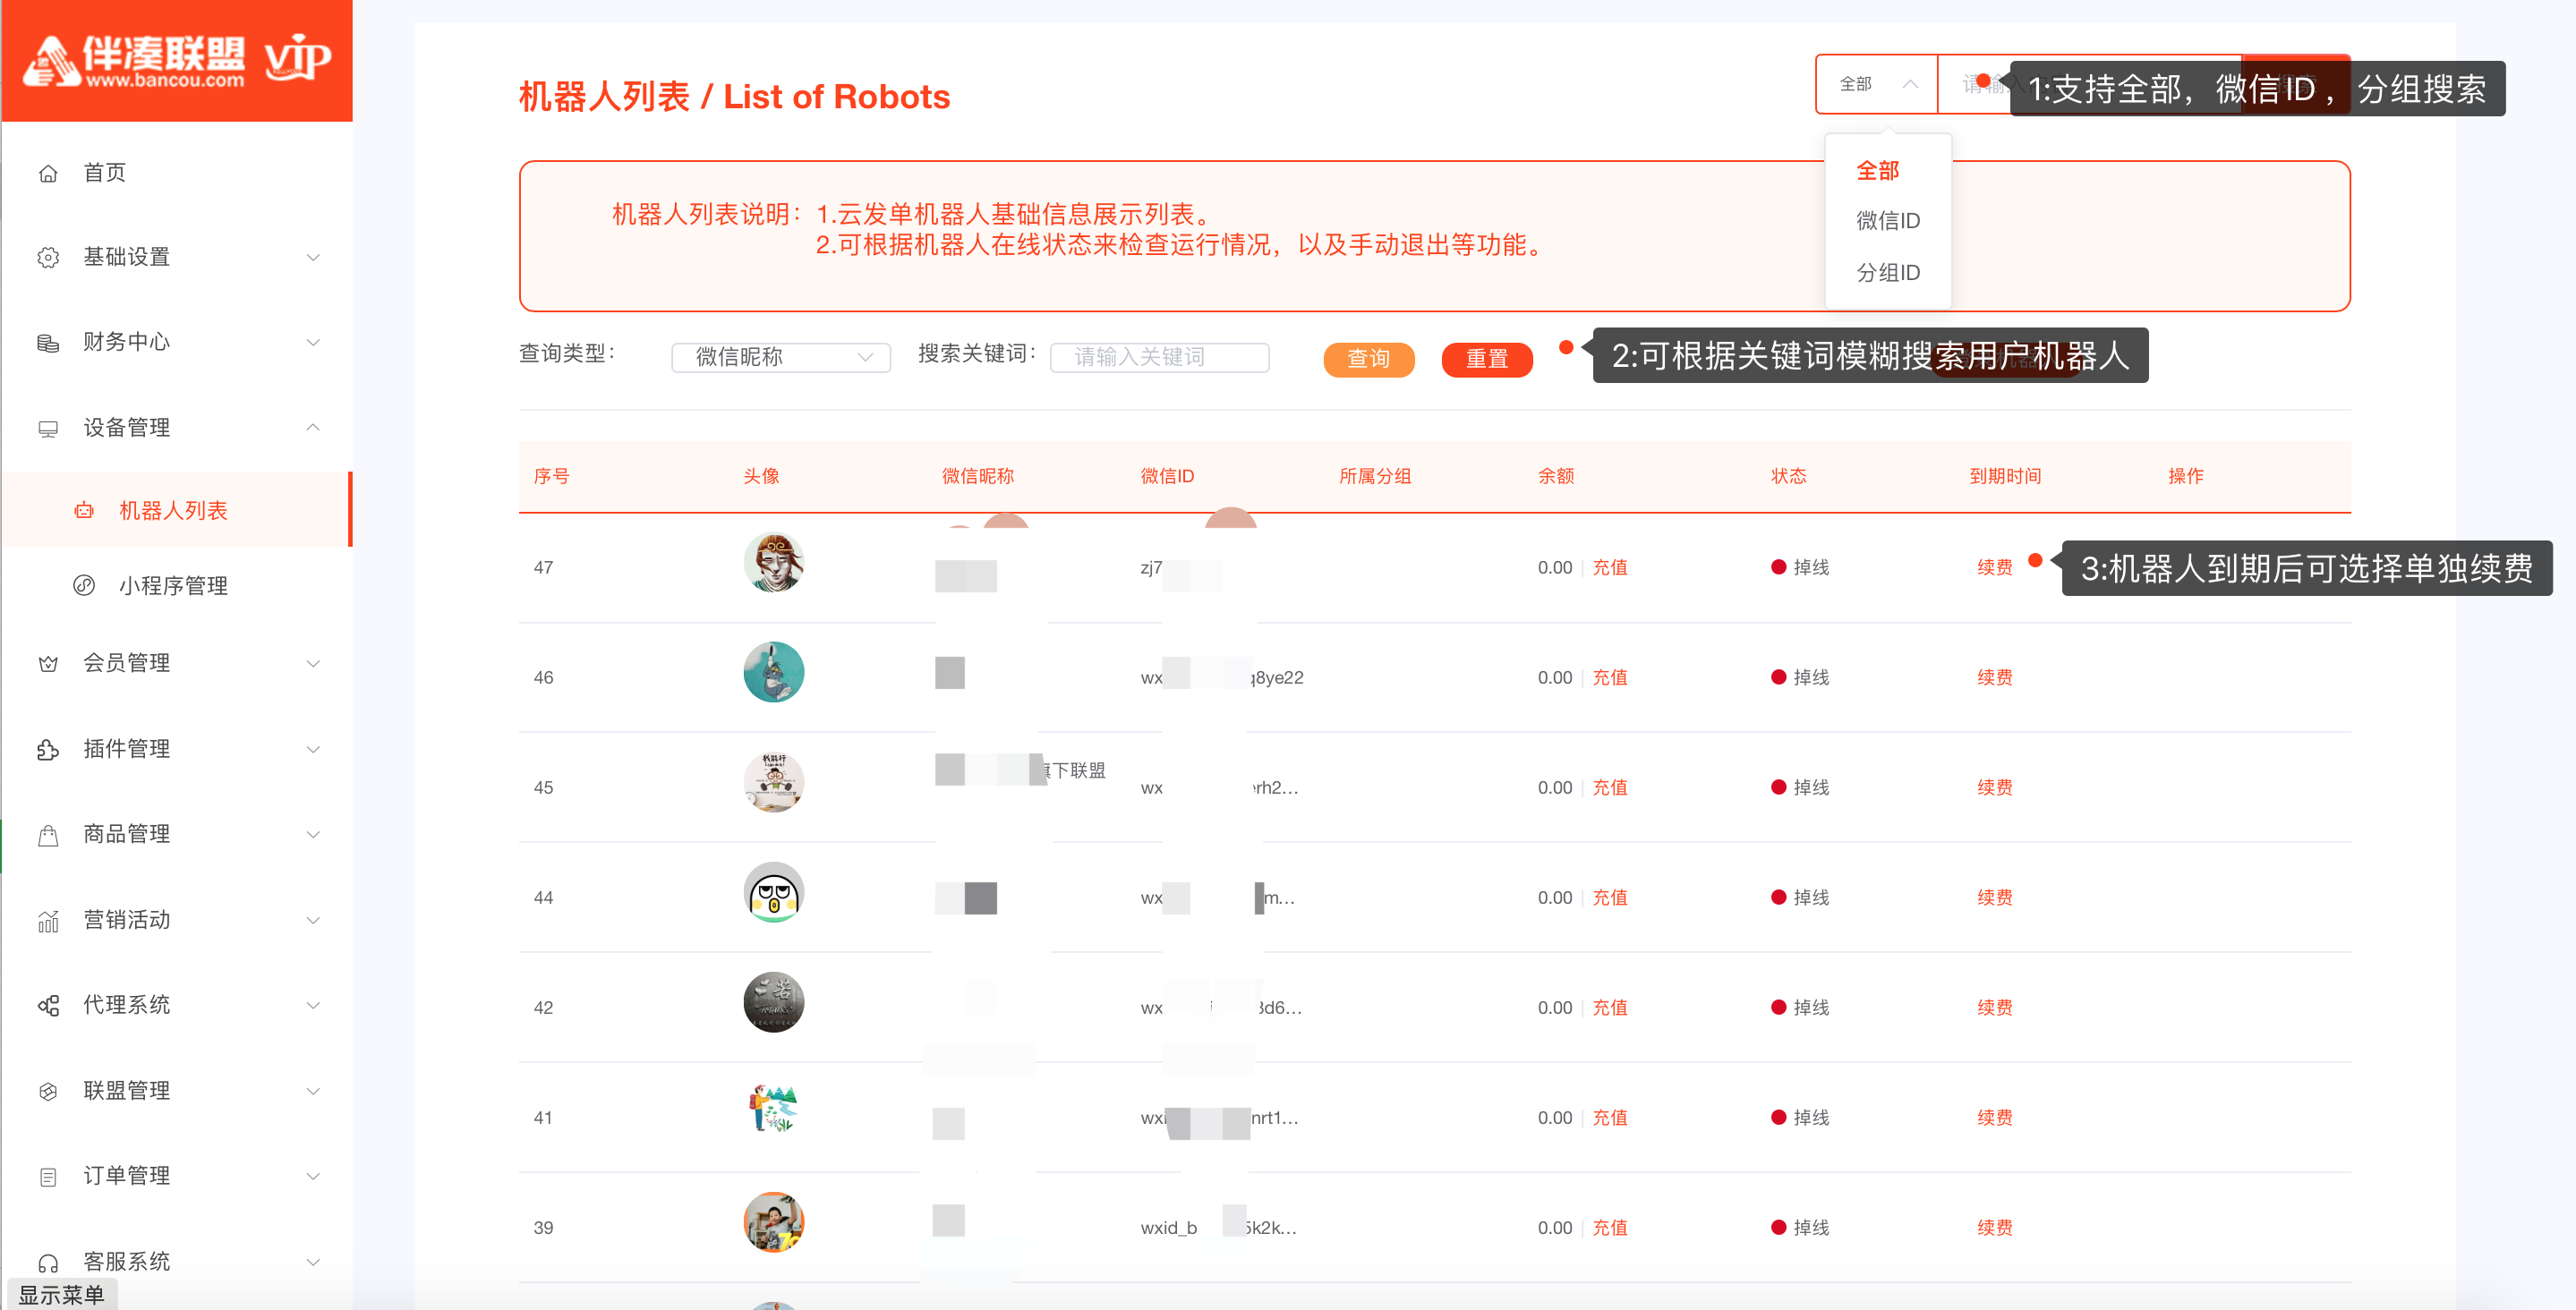Expand the 插件管理 menu chevron

[x=313, y=749]
